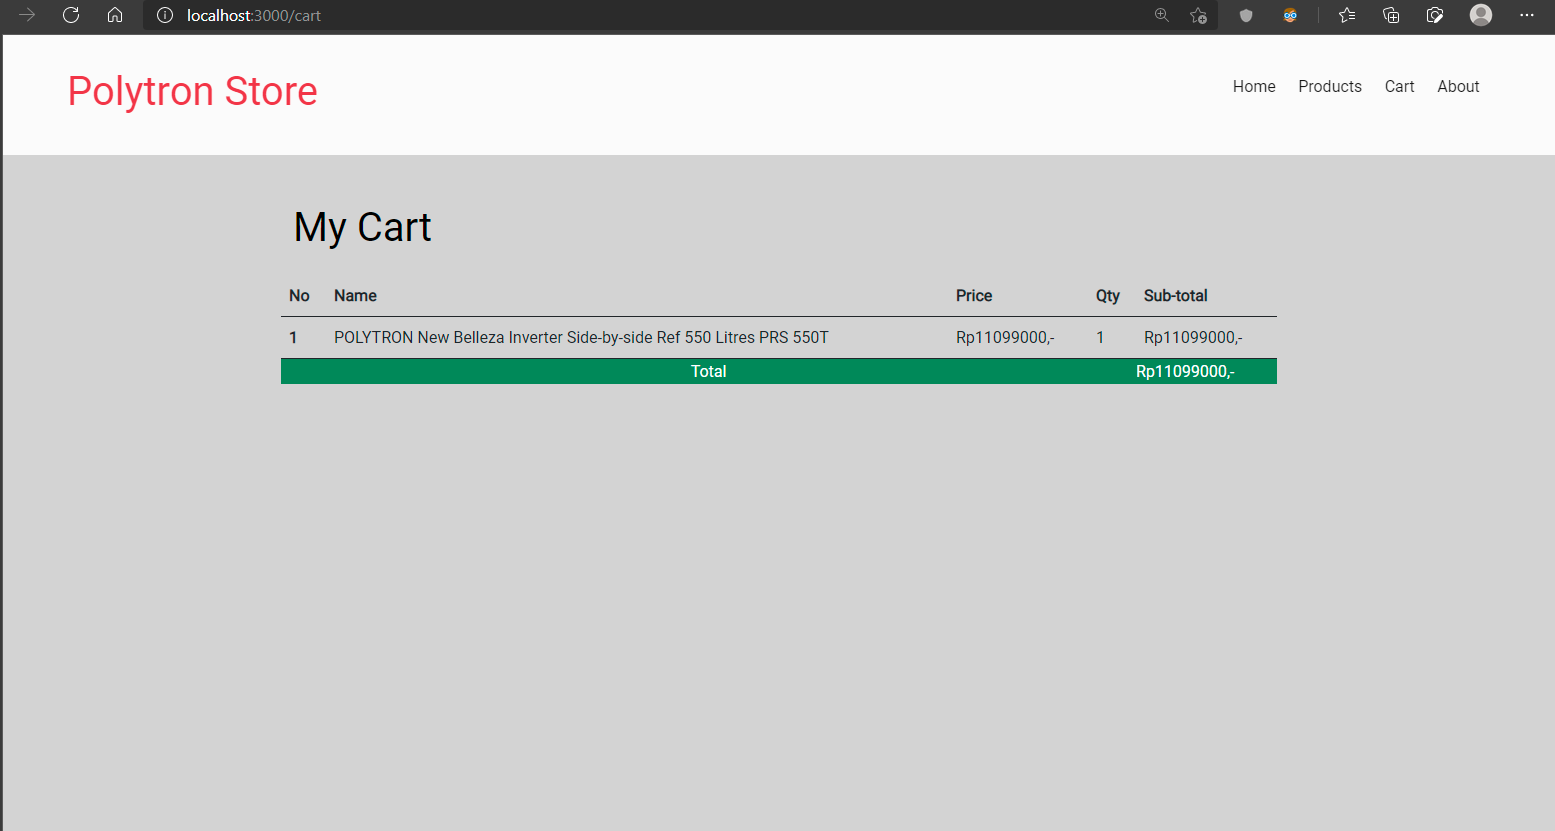Open the zoom magnifier in address bar
This screenshot has height=831, width=1555.
tap(1161, 15)
